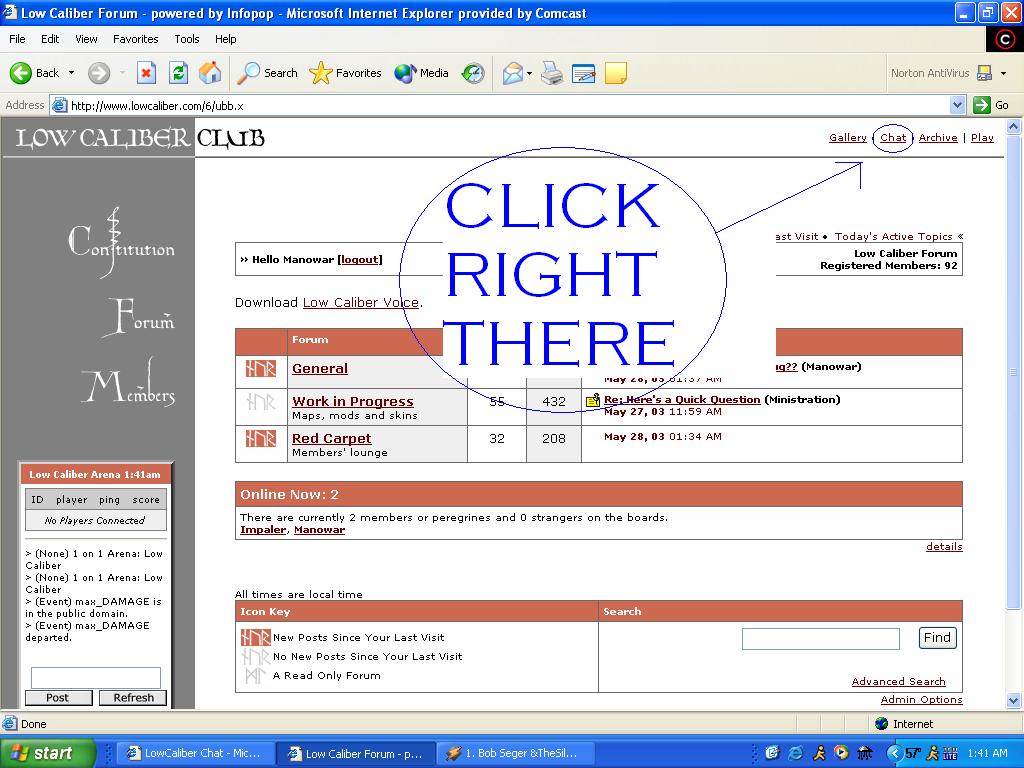Click the yellow note toolbar icon
The height and width of the screenshot is (768, 1024).
pyautogui.click(x=616, y=73)
